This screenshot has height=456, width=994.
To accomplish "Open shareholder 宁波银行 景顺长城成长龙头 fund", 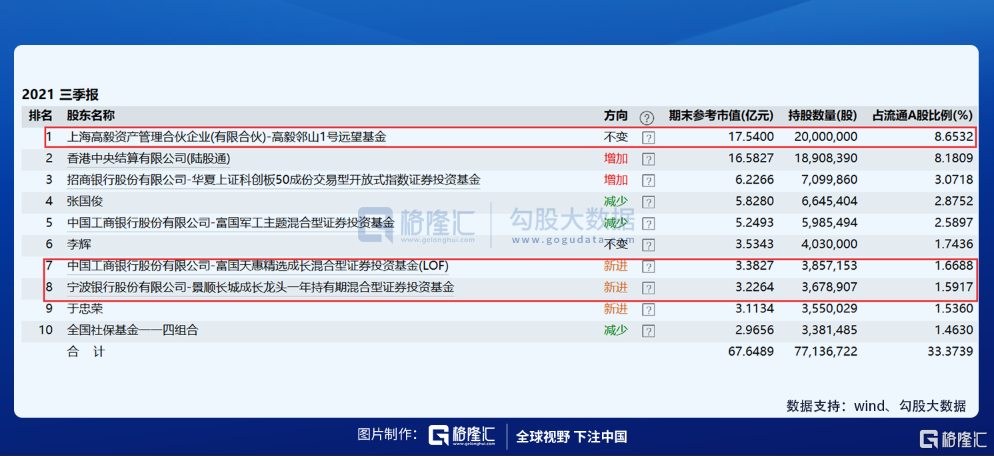I will pos(261,287).
